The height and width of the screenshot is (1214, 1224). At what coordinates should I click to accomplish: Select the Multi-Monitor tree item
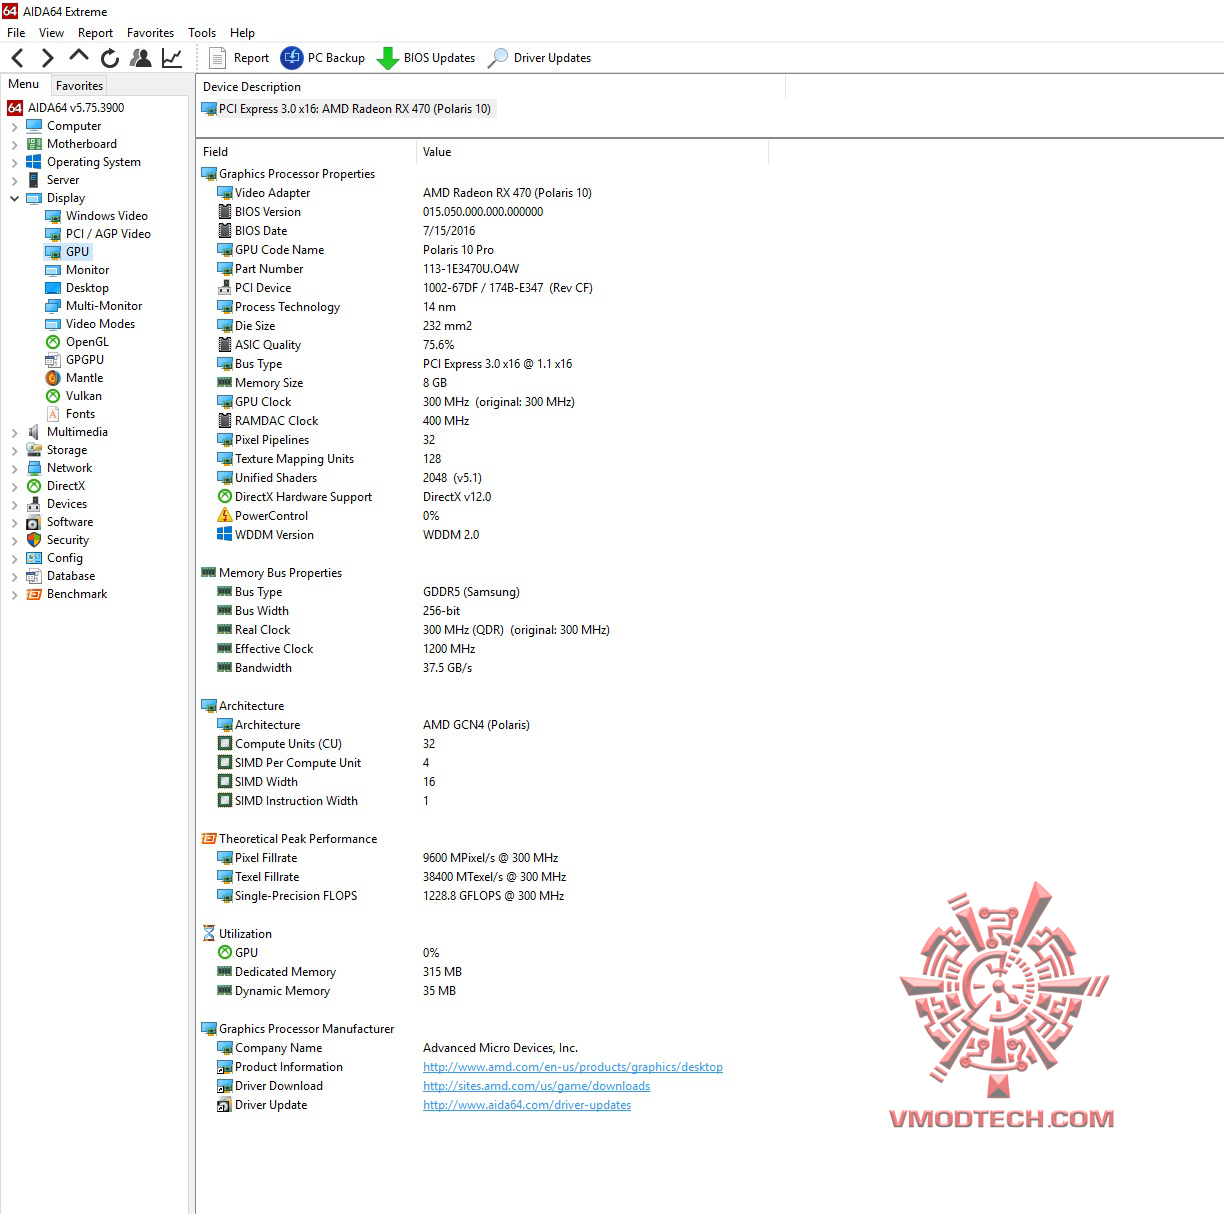(x=93, y=306)
